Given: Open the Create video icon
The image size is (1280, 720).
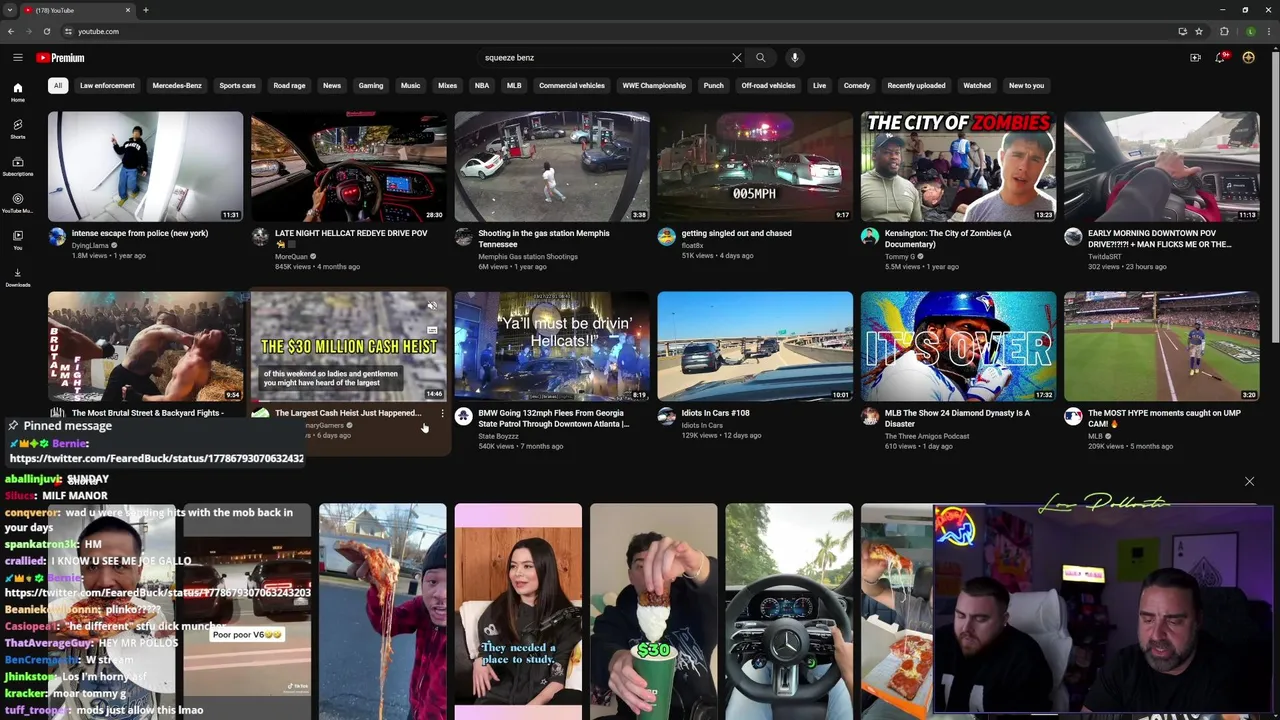Looking at the screenshot, I should (1195, 58).
